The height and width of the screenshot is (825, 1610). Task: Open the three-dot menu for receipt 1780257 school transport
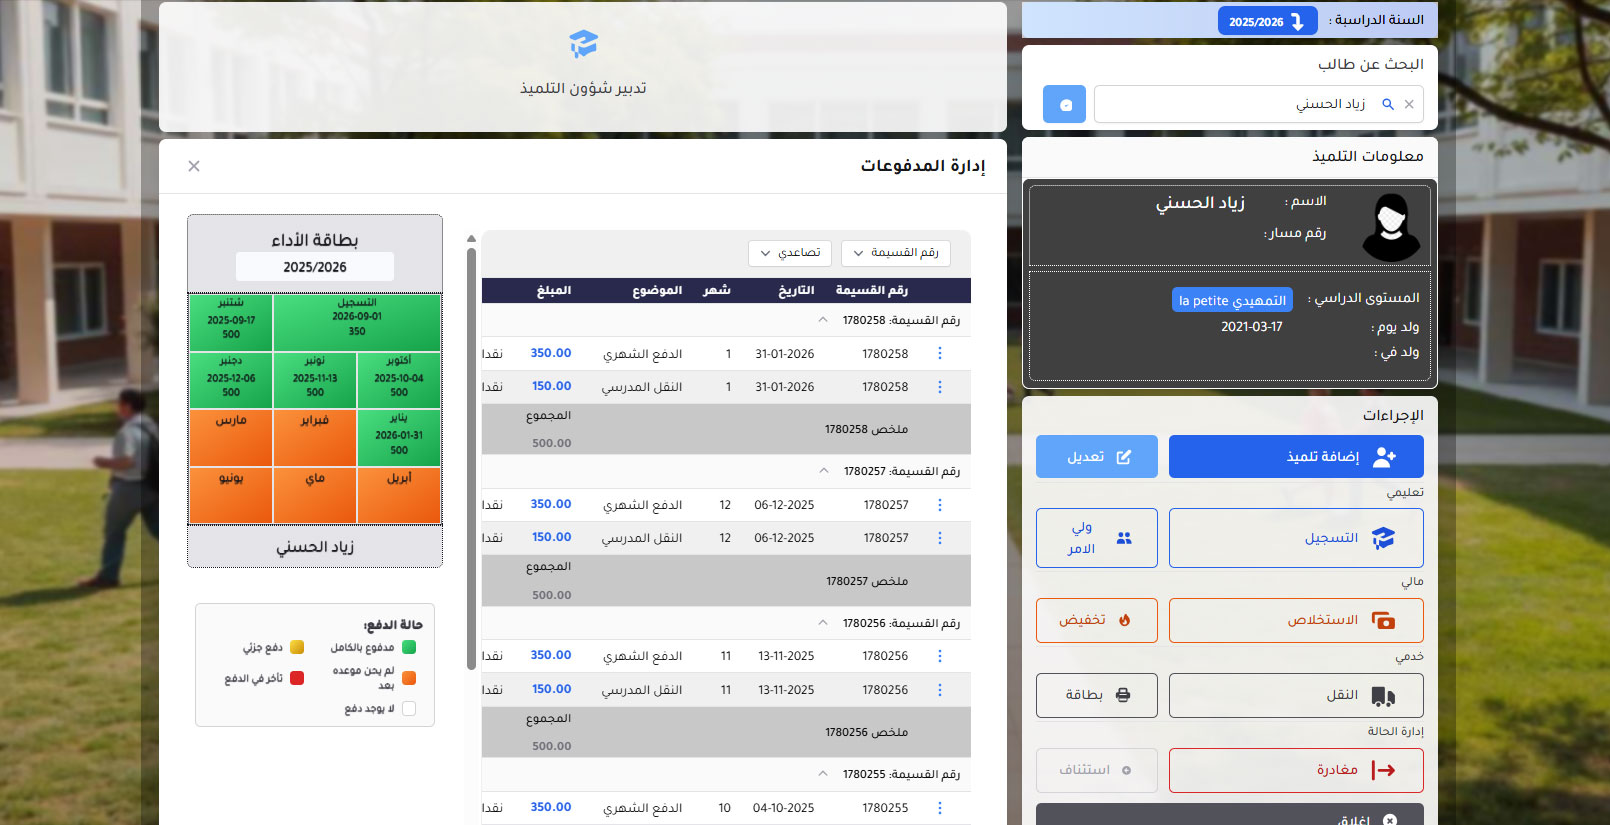[x=939, y=538]
